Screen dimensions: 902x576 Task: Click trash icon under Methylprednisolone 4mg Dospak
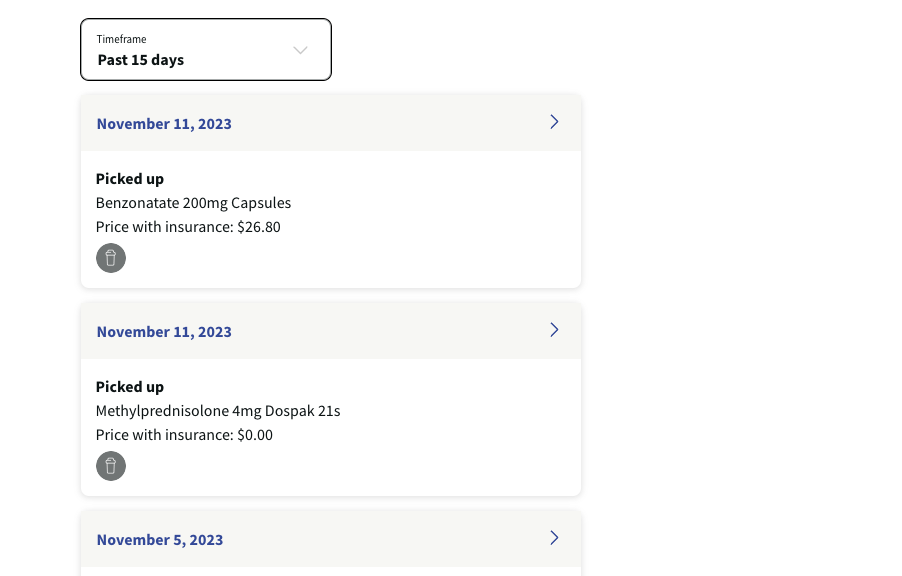tap(110, 466)
